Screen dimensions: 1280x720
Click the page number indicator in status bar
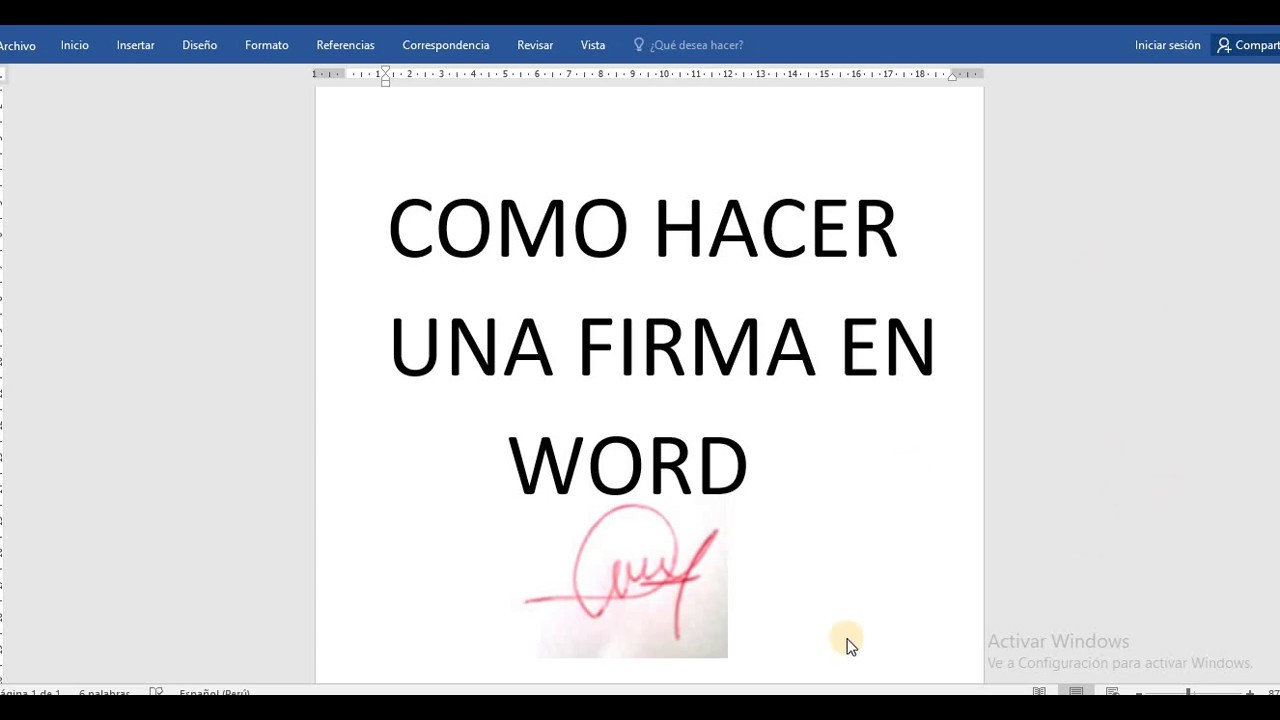(x=31, y=692)
